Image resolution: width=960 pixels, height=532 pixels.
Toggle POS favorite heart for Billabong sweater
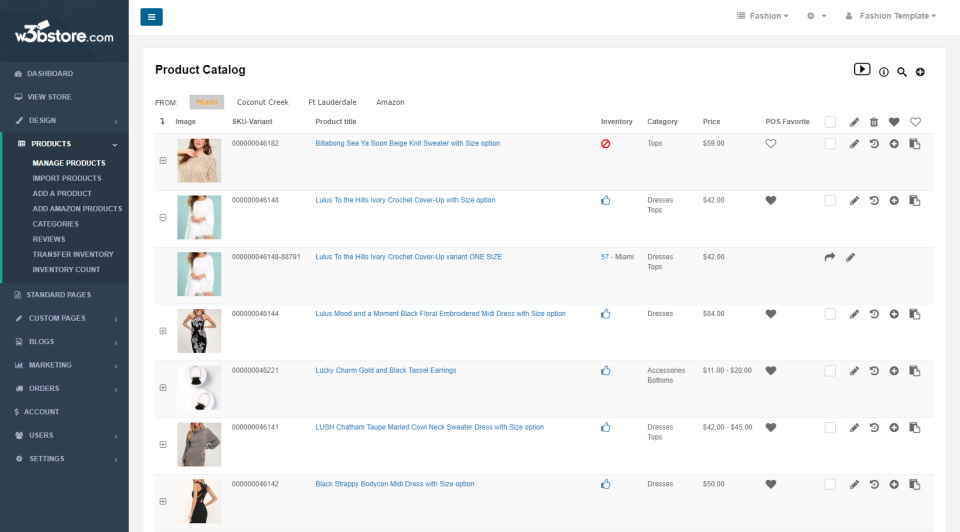coord(771,144)
